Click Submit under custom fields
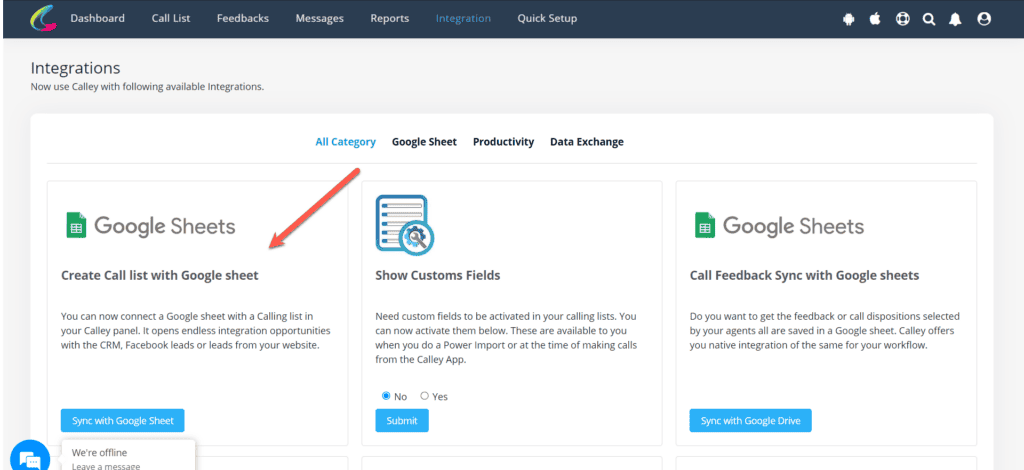1024x470 pixels. click(x=402, y=420)
